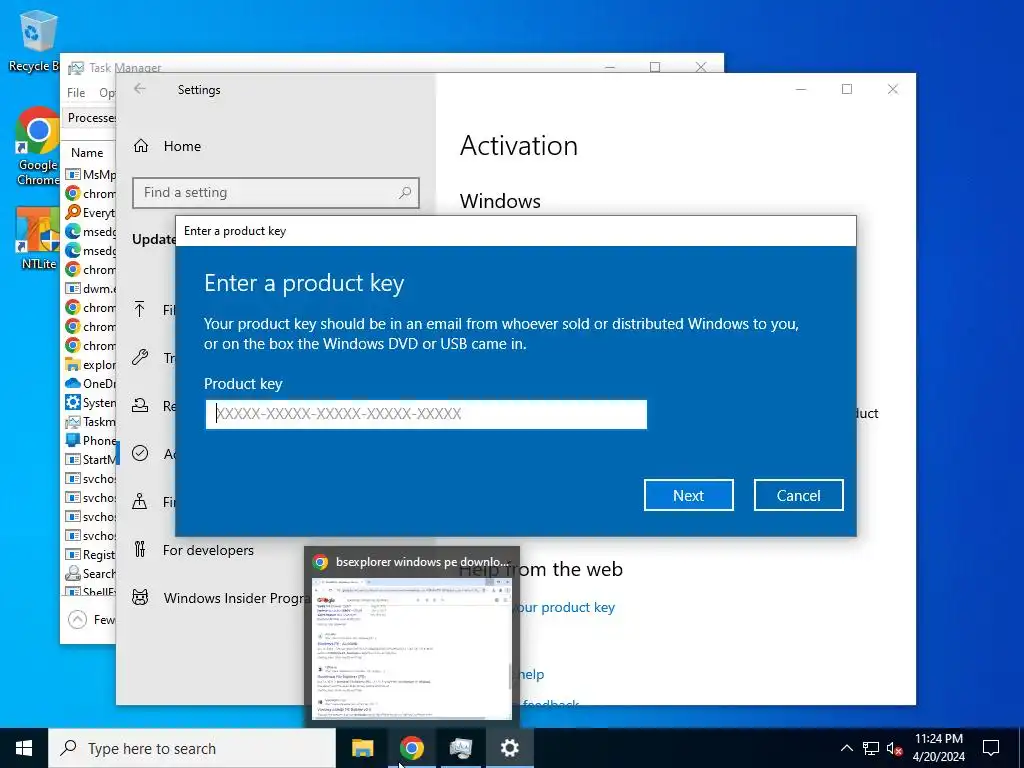Viewport: 1024px width, 768px height.
Task: Select the Registry process in Task Manager
Action: point(90,554)
